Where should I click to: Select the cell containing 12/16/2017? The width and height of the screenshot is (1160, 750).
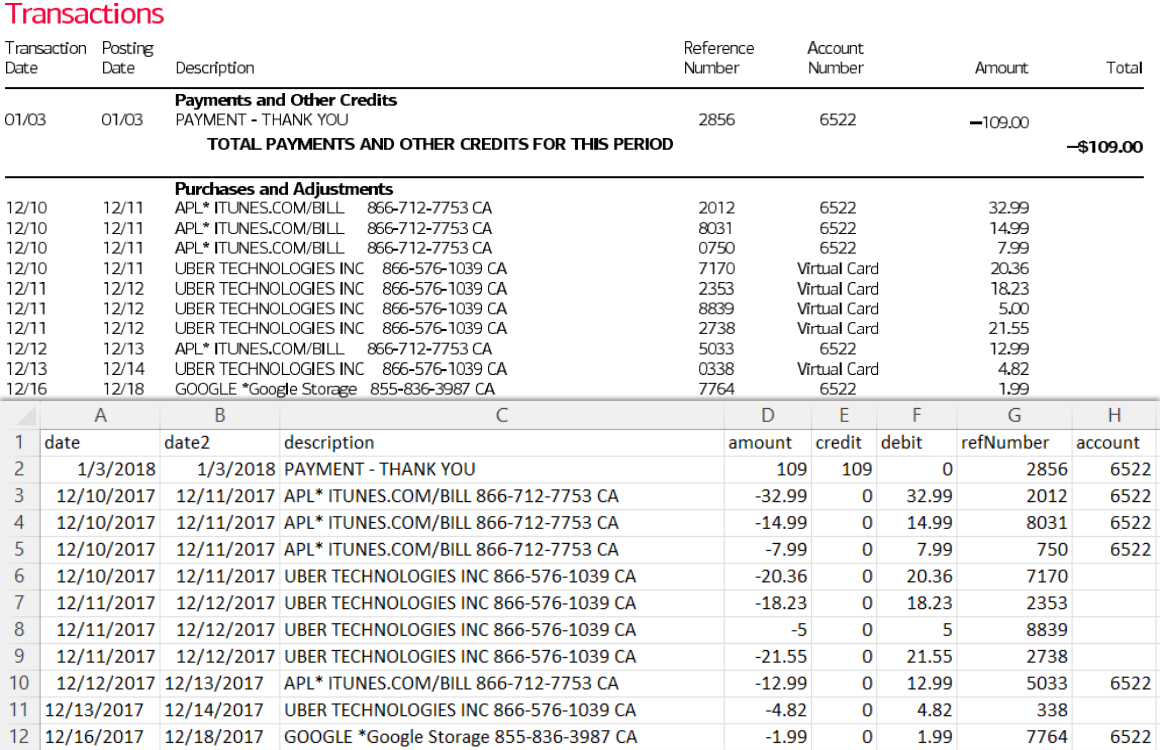(100, 736)
